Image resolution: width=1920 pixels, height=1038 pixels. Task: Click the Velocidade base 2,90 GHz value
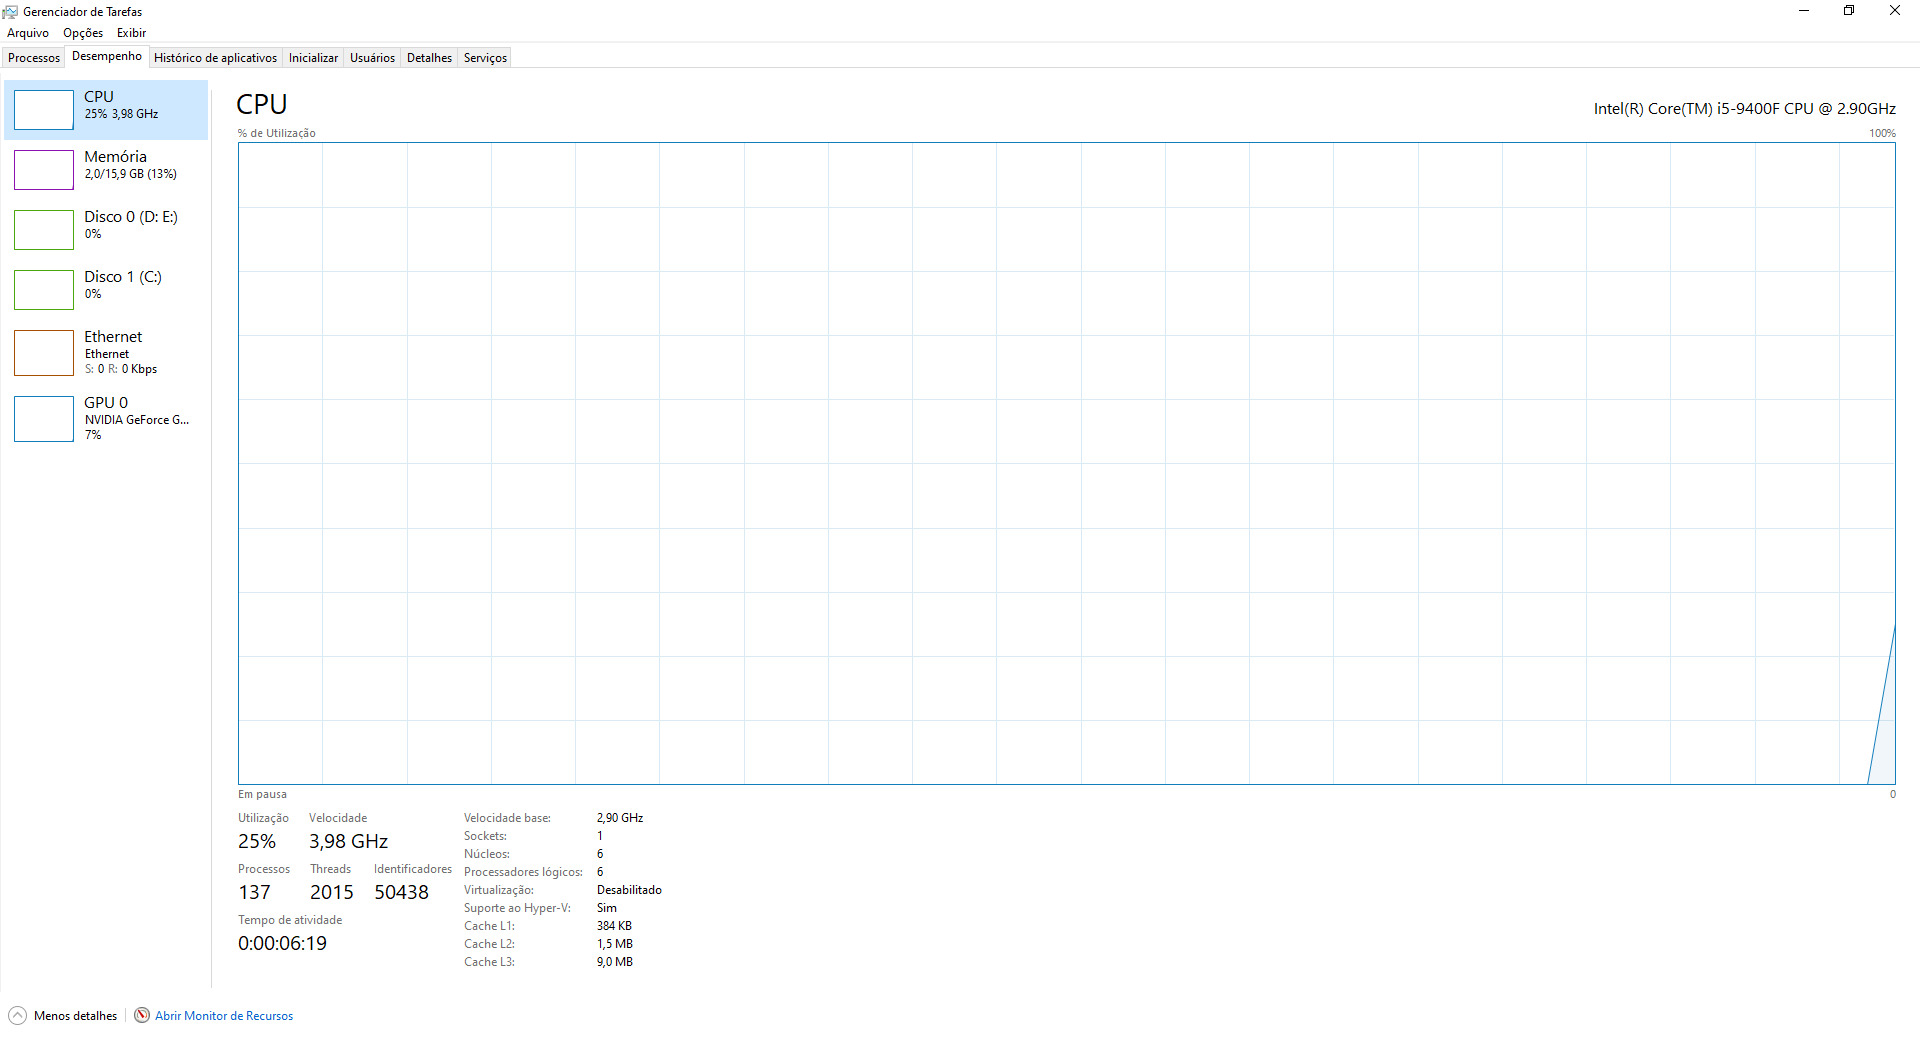click(620, 818)
